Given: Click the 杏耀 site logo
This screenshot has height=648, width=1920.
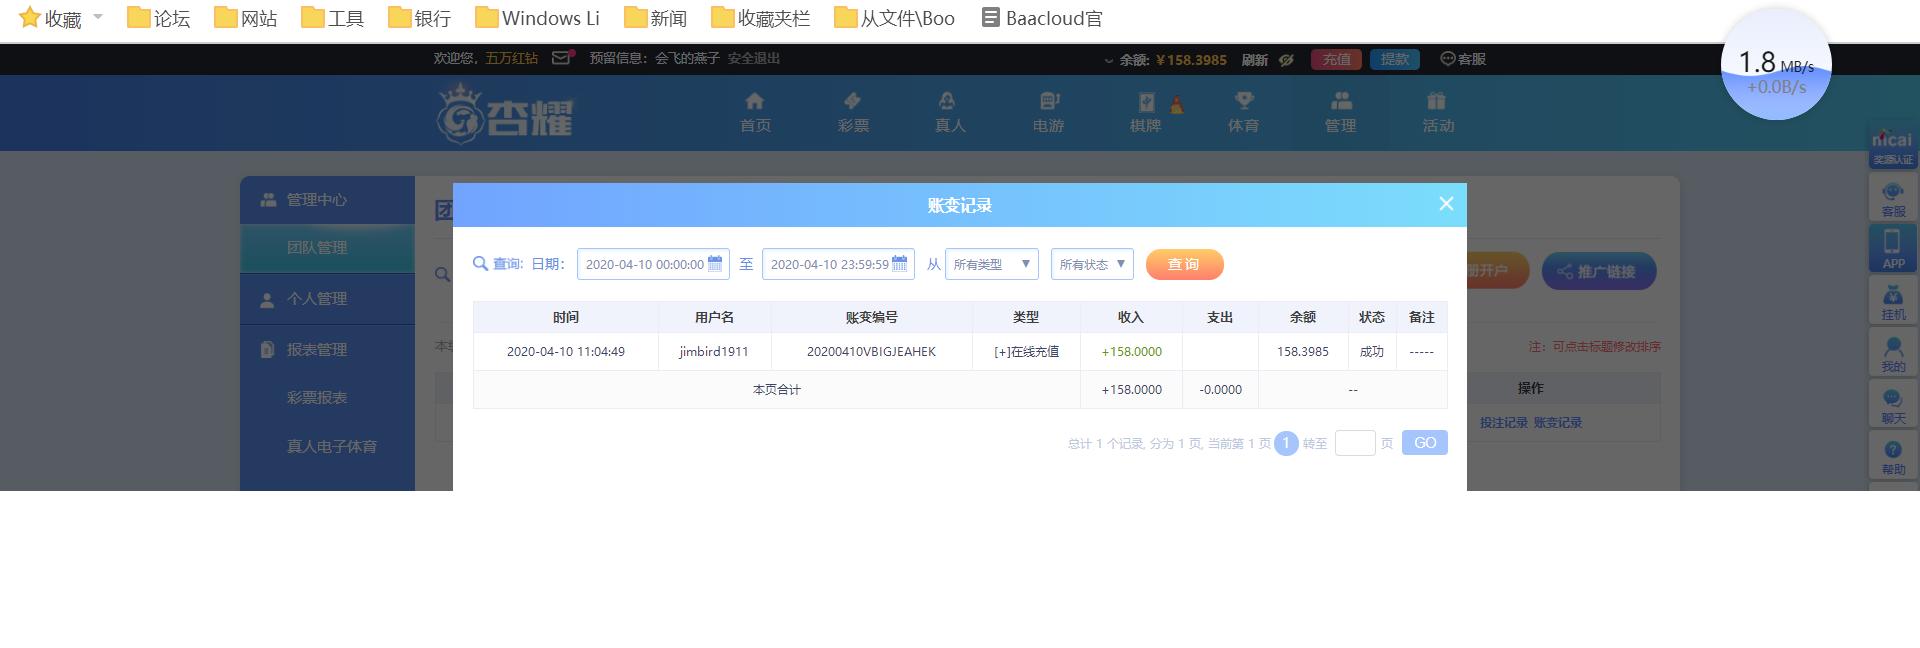Looking at the screenshot, I should 505,114.
